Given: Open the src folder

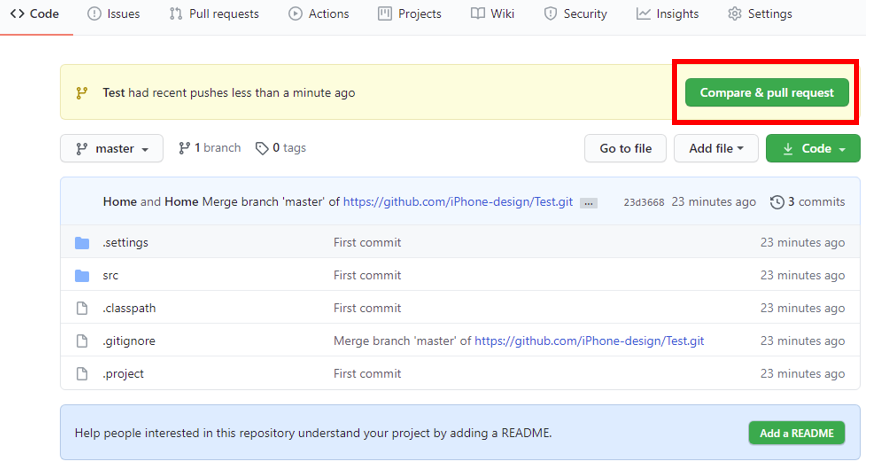Looking at the screenshot, I should coord(110,276).
